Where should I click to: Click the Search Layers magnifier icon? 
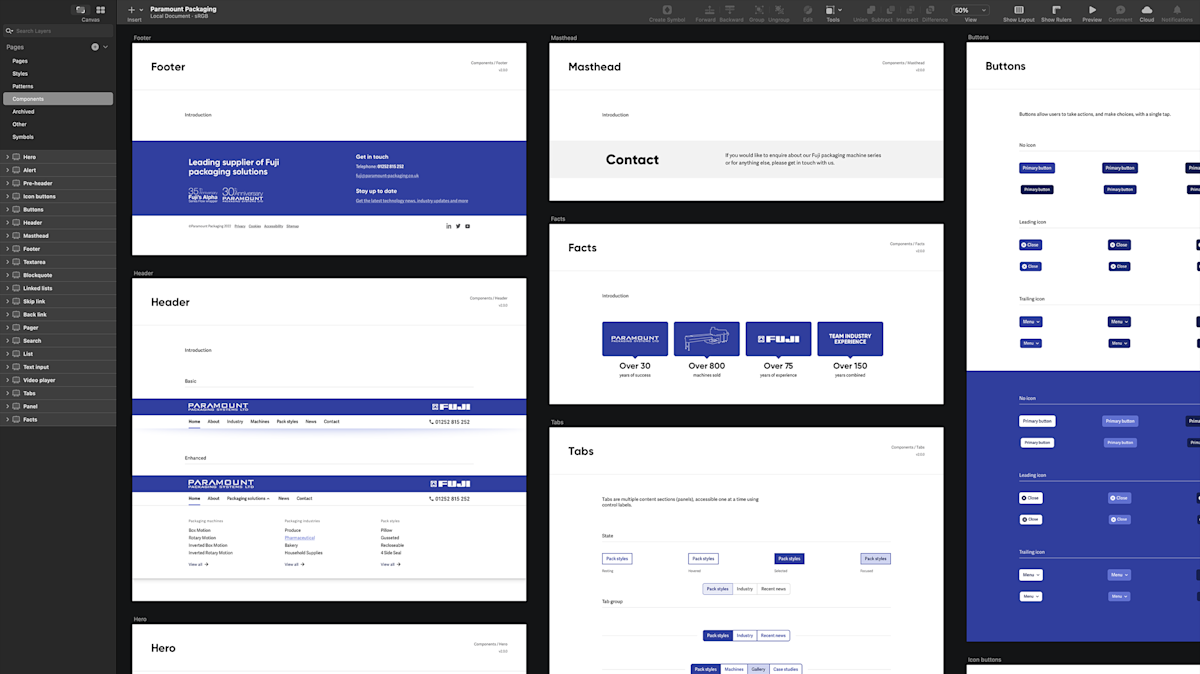[x=9, y=31]
